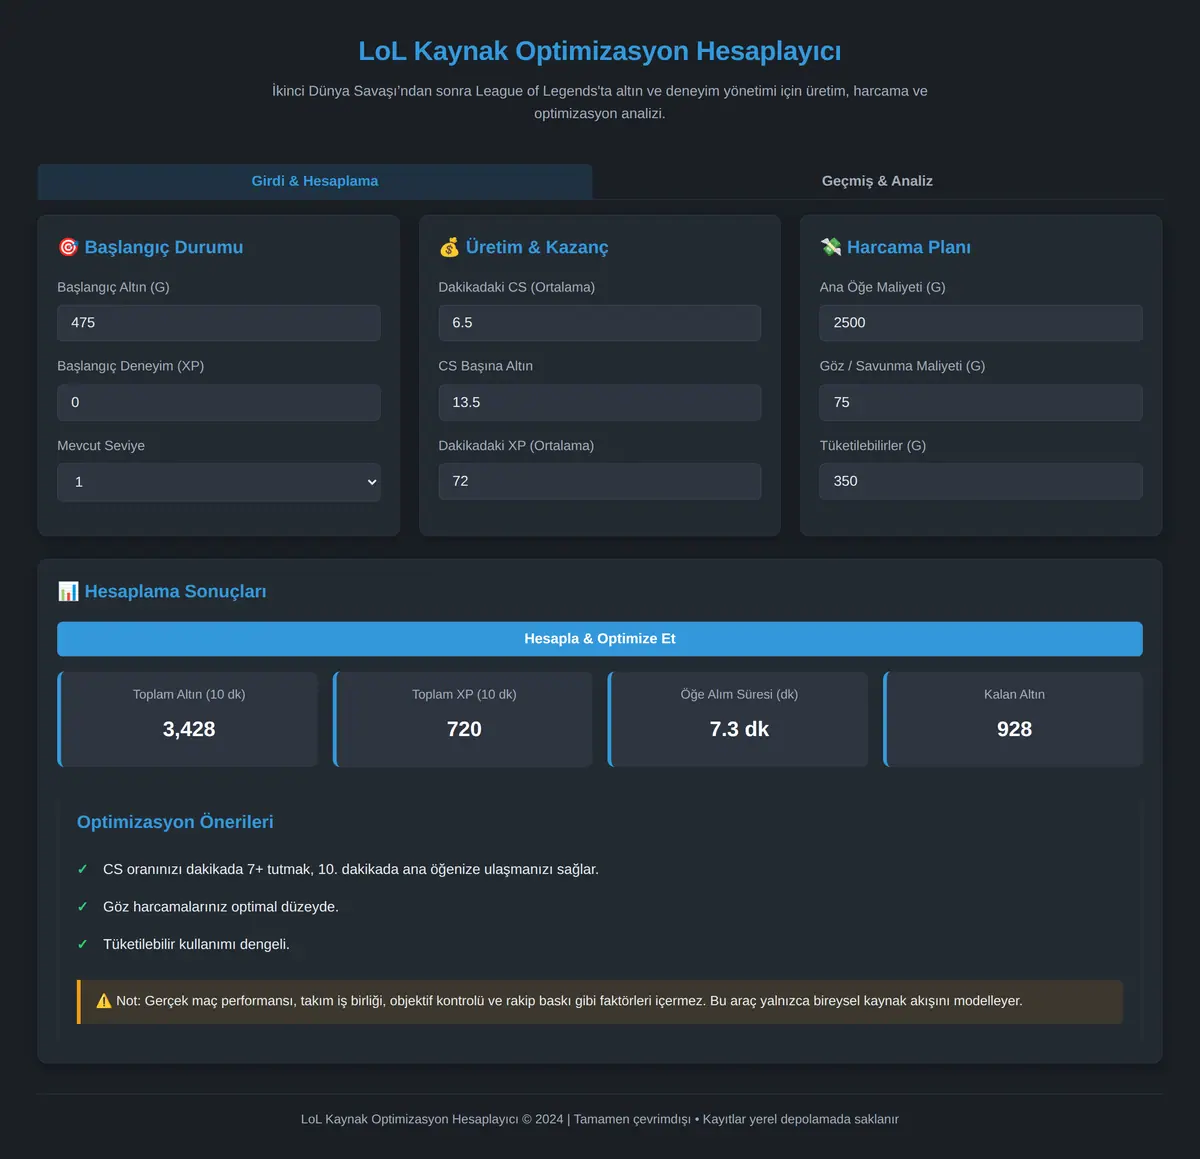Viewport: 1200px width, 1159px height.
Task: Click the value 928
Action: click(1014, 729)
